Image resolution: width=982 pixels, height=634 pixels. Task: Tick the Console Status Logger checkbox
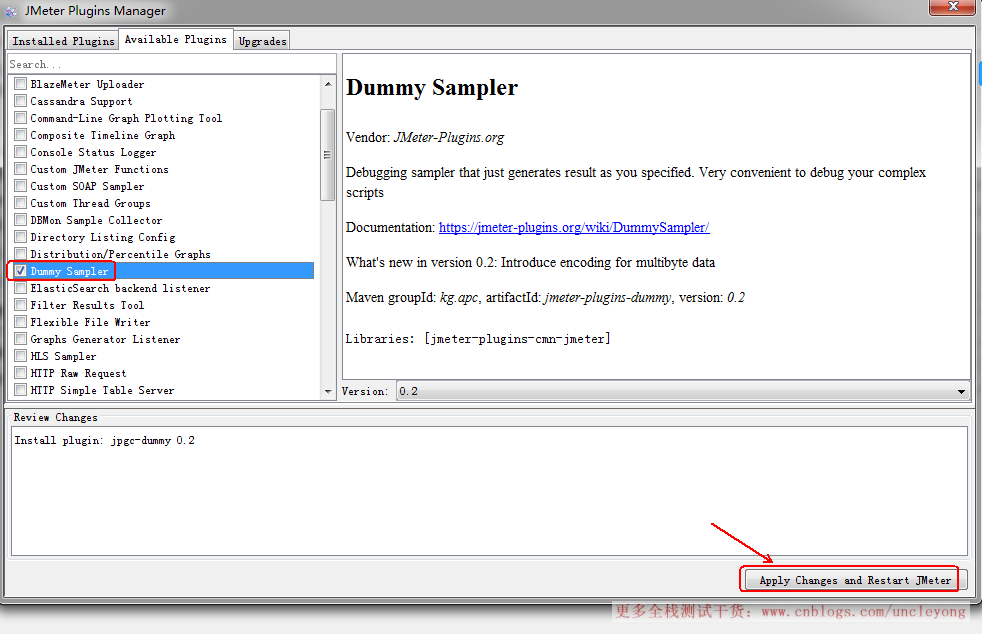point(21,152)
